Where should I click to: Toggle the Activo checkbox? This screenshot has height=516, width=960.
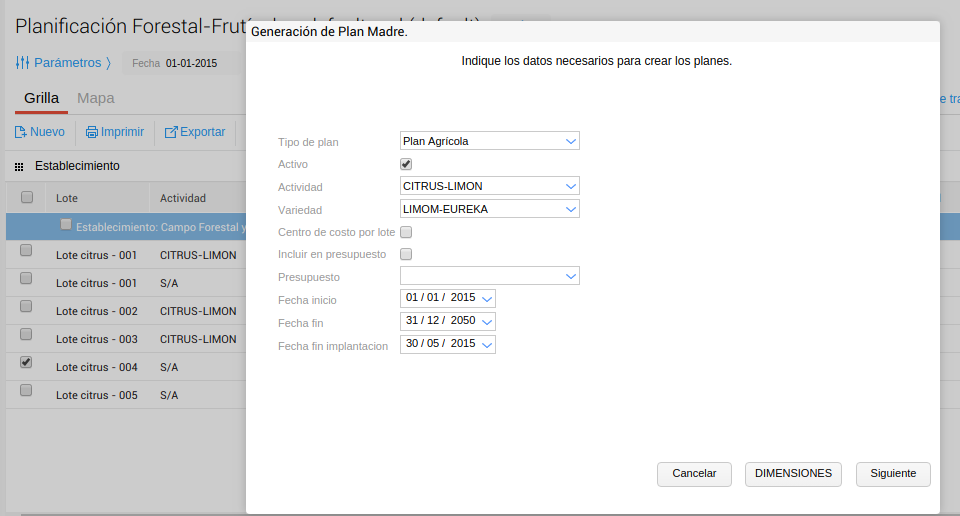(x=406, y=164)
